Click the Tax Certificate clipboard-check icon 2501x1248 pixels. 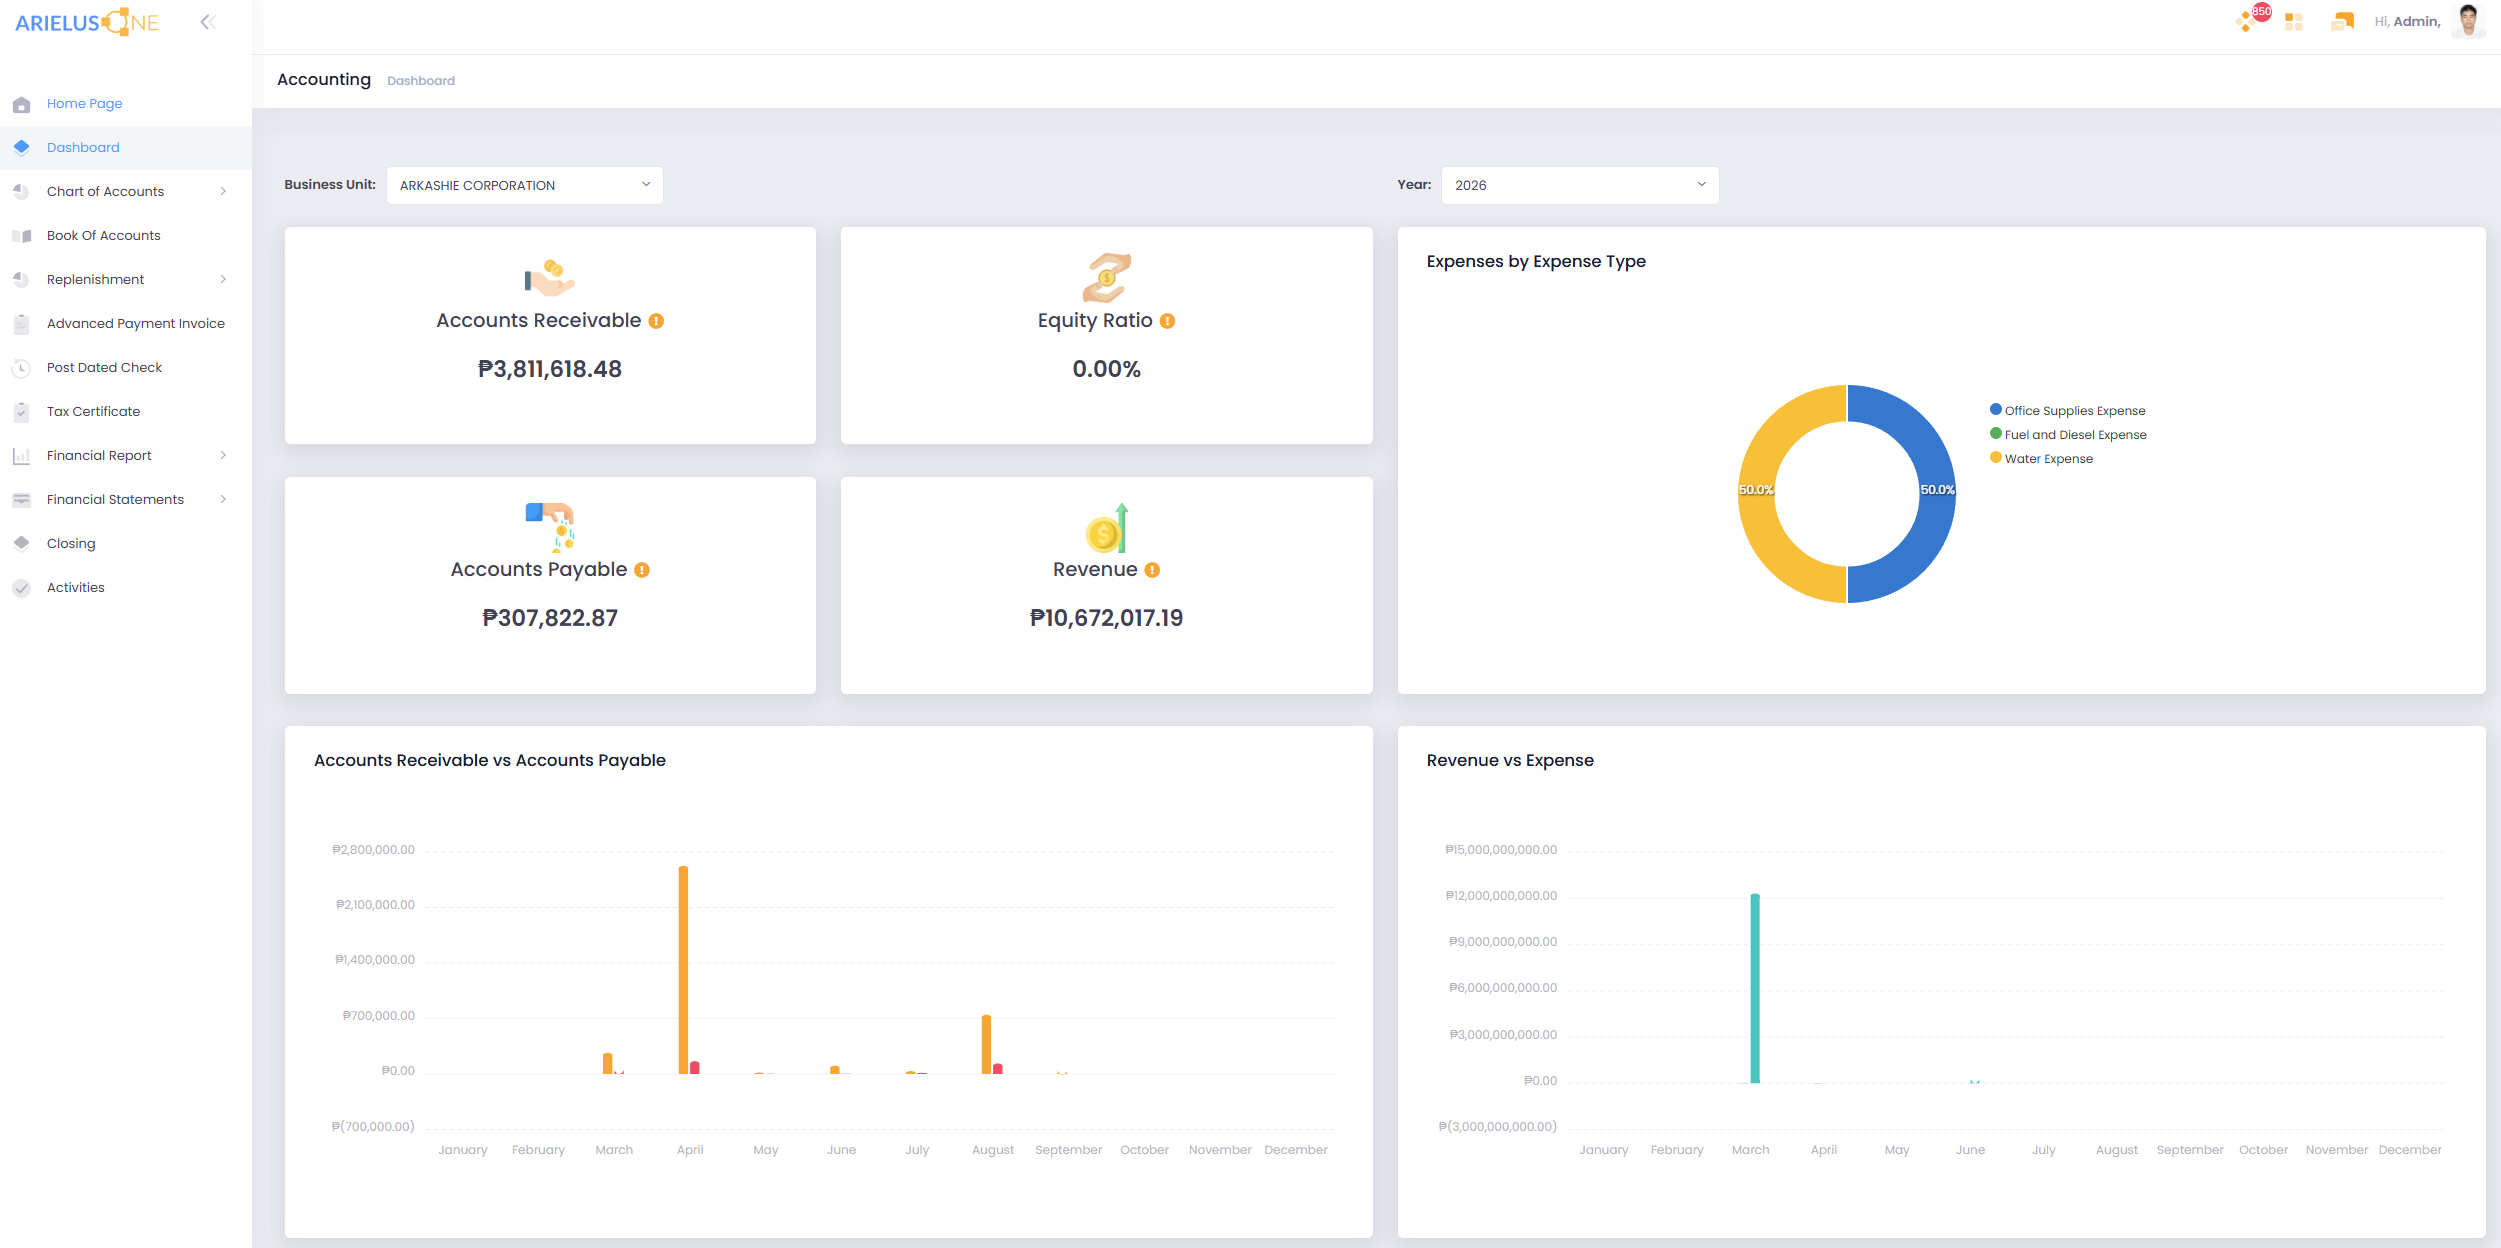pos(21,411)
